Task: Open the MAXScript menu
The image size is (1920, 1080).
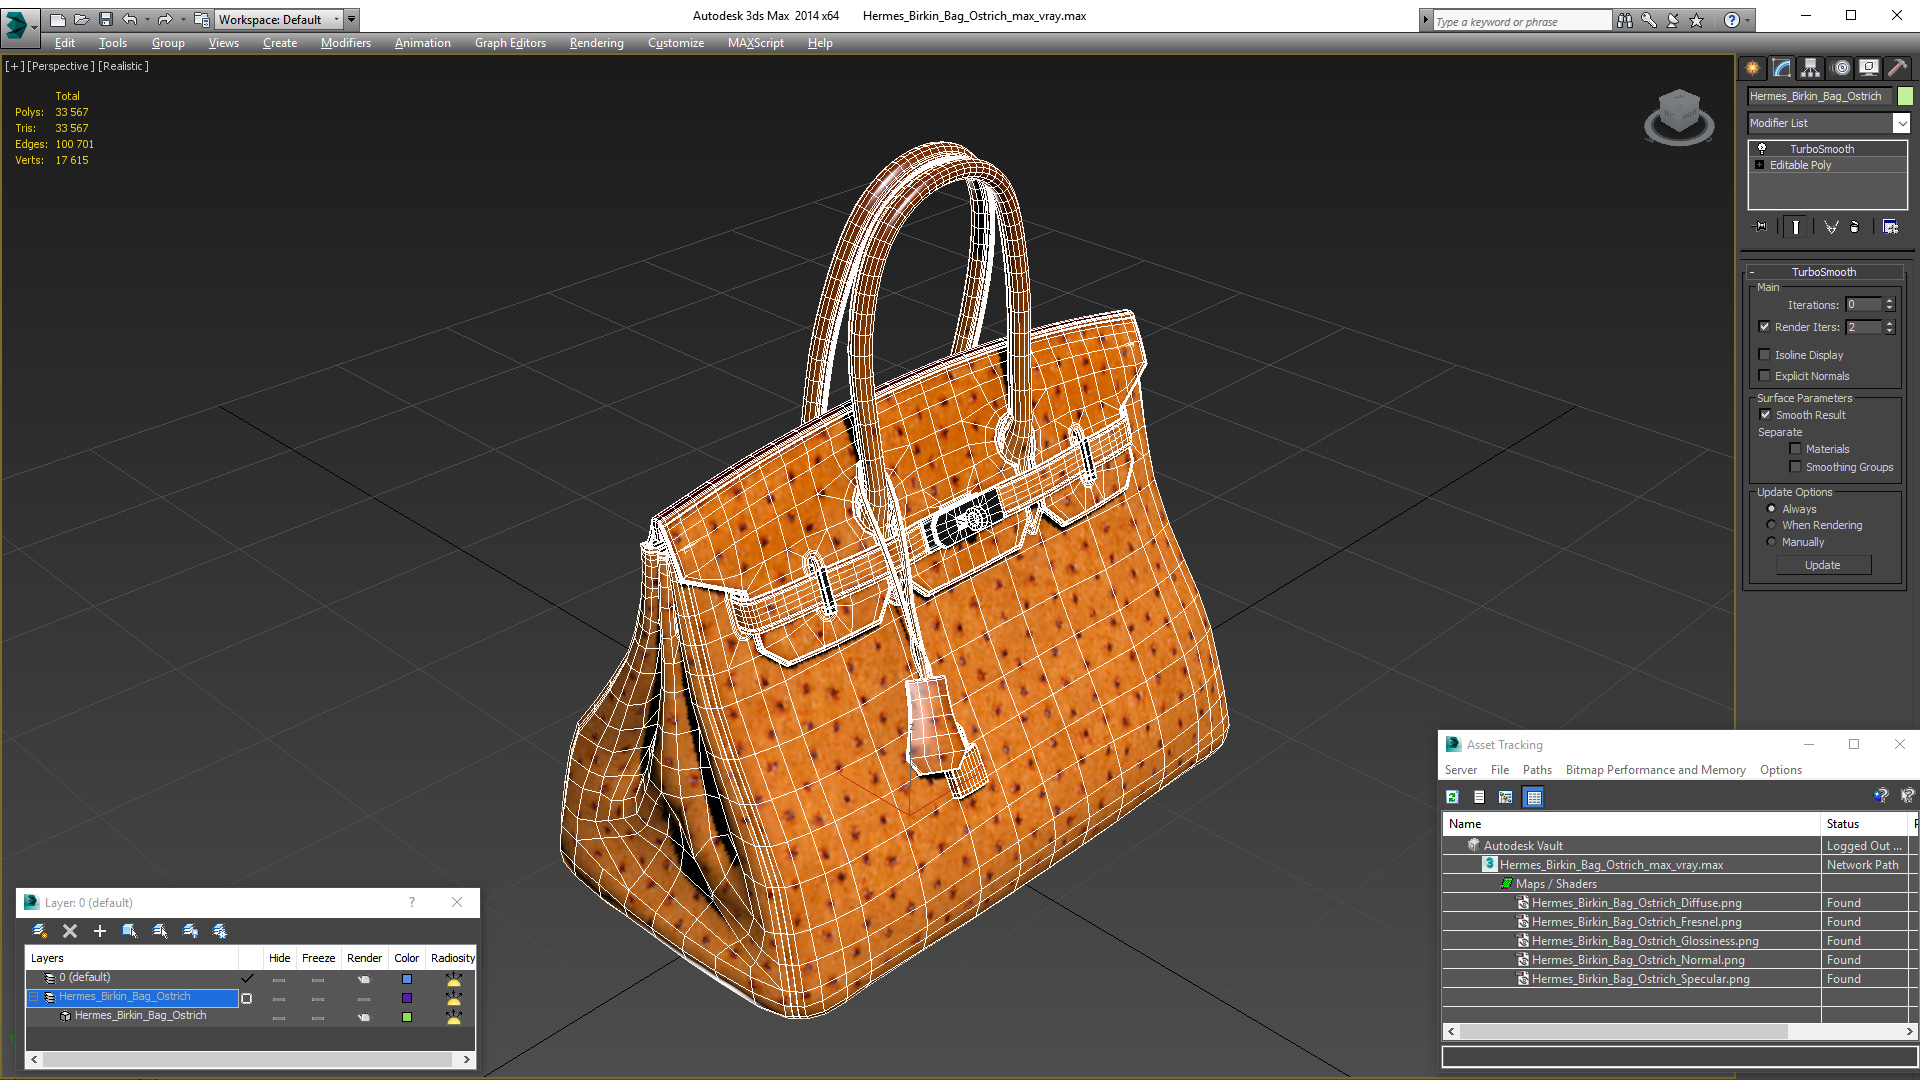Action: point(755,43)
